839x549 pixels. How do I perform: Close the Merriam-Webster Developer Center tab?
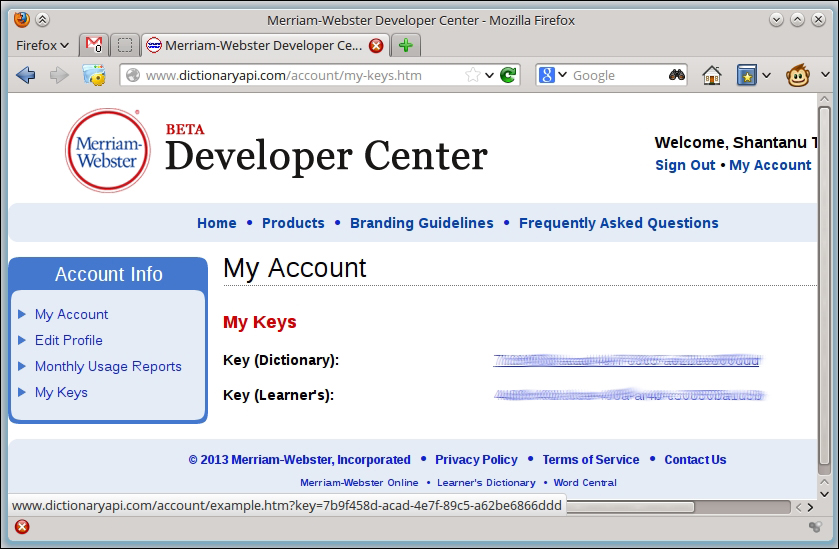tap(376, 45)
